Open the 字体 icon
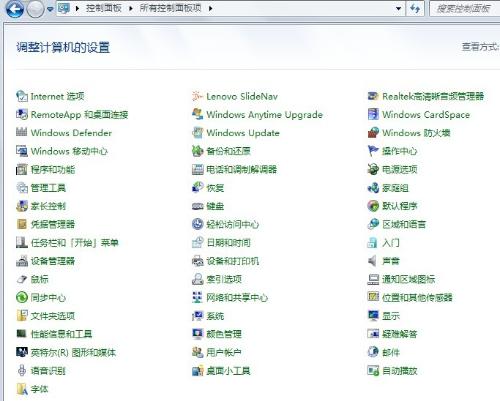Image resolution: width=500 pixels, height=401 pixels. tap(22, 389)
